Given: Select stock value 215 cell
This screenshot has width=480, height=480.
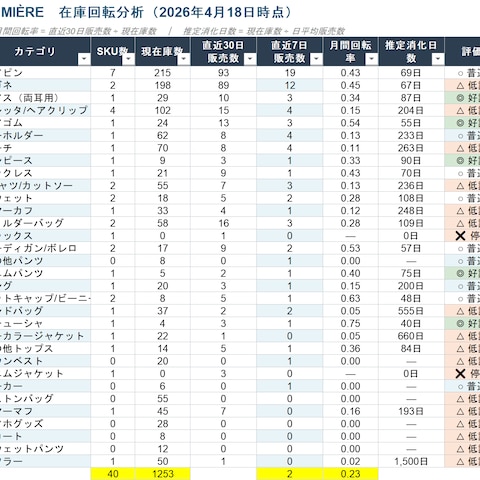Looking at the screenshot, I should [163, 73].
